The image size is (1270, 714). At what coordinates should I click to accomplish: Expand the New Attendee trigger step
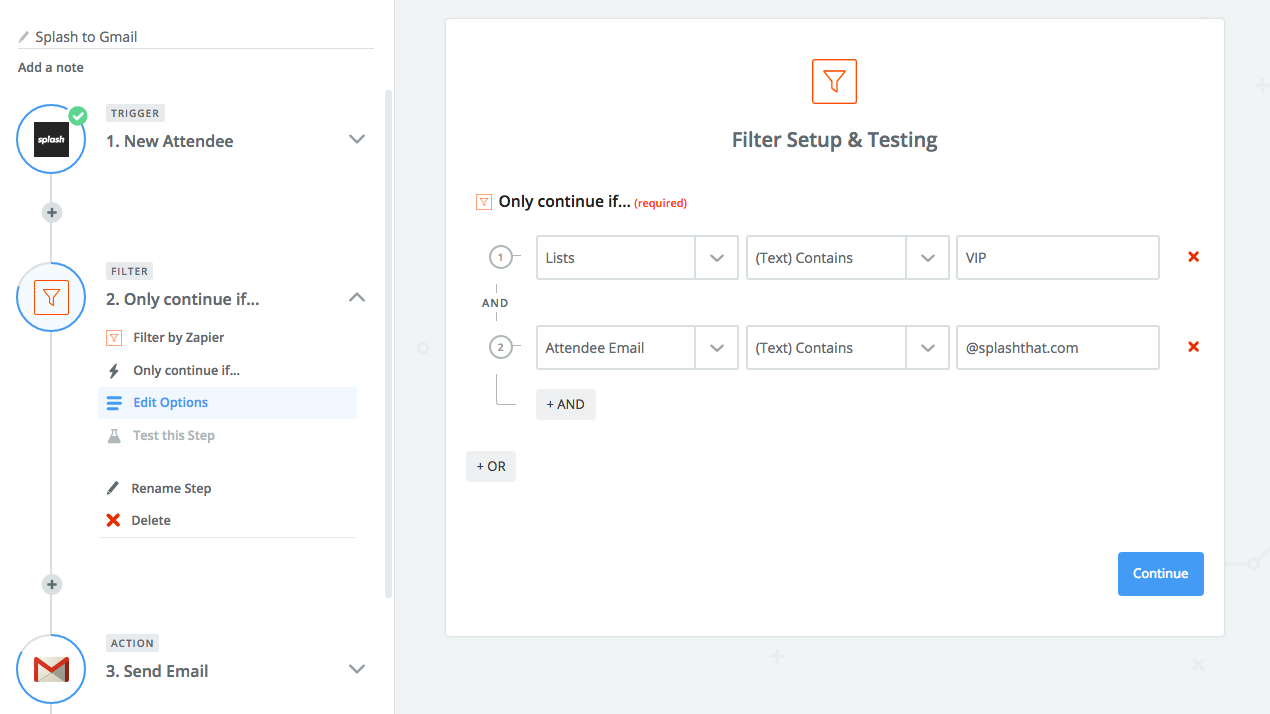tap(357, 139)
